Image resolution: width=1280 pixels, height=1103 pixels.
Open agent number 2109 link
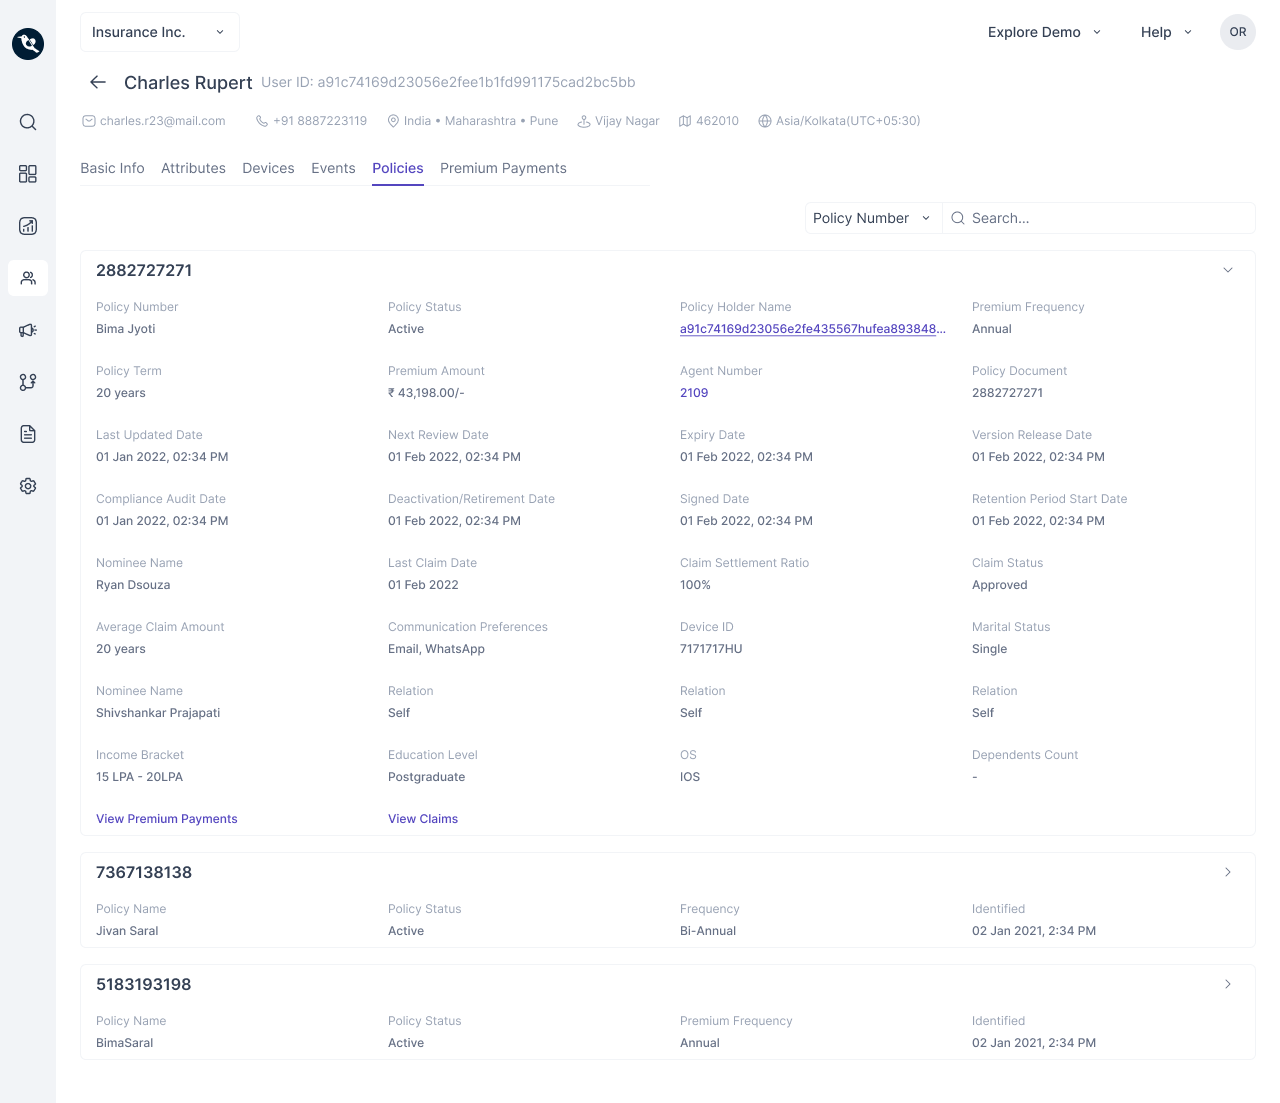pos(694,393)
